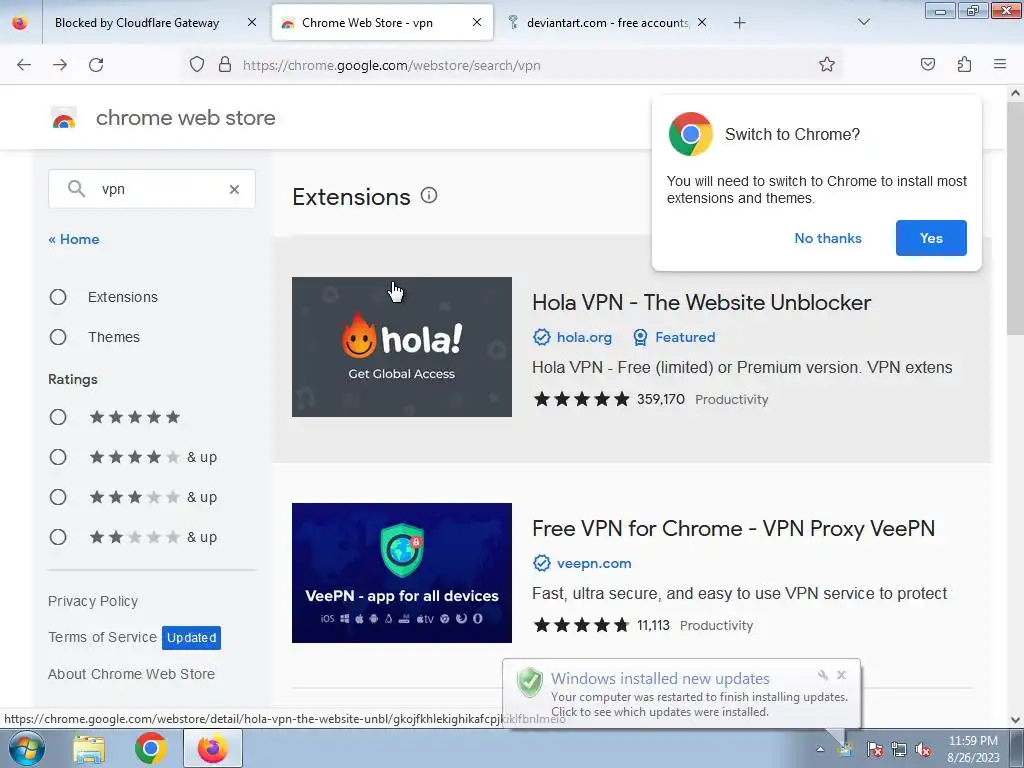Open Free VPN for Chrome VeePN title

pyautogui.click(x=733, y=528)
